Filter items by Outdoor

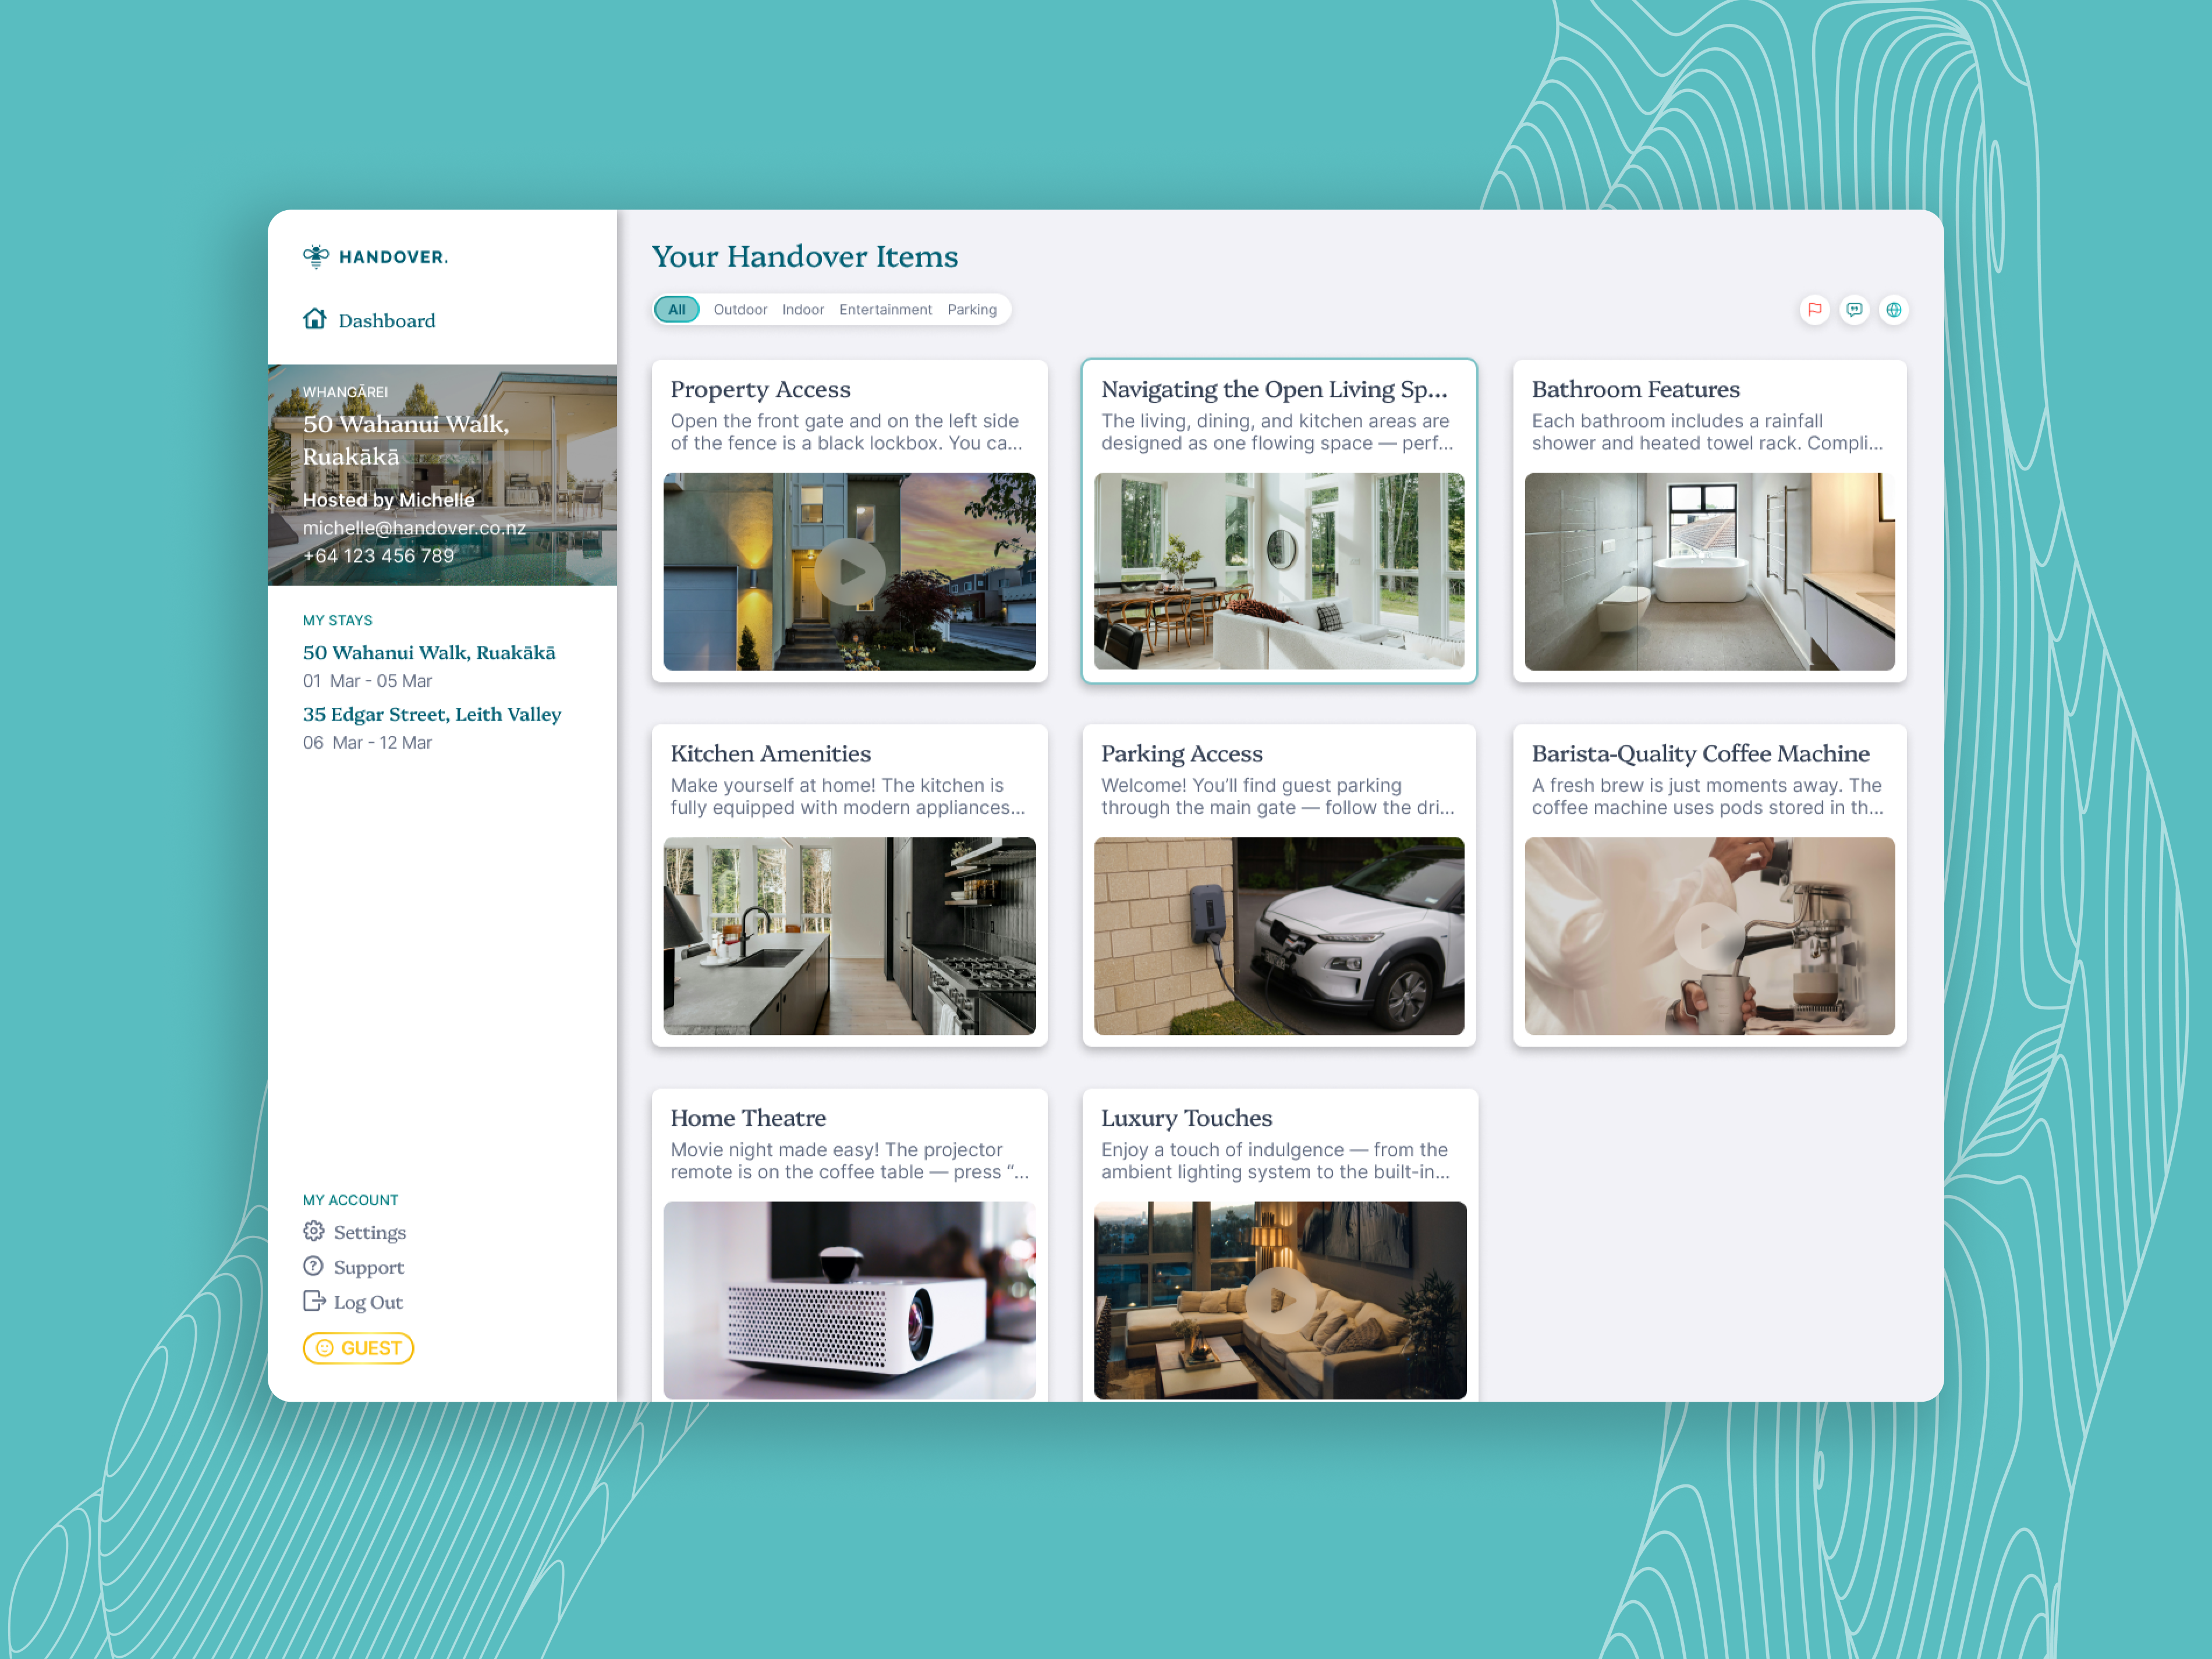tap(740, 310)
